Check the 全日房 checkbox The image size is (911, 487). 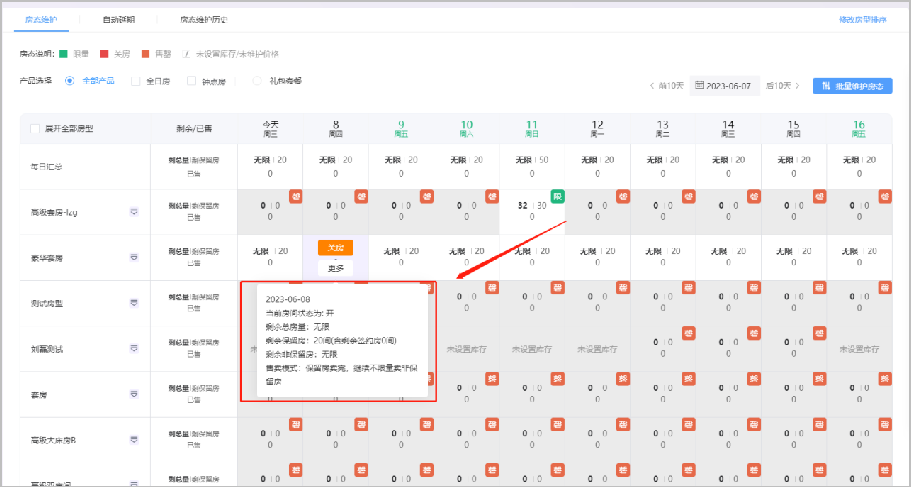pyautogui.click(x=136, y=81)
